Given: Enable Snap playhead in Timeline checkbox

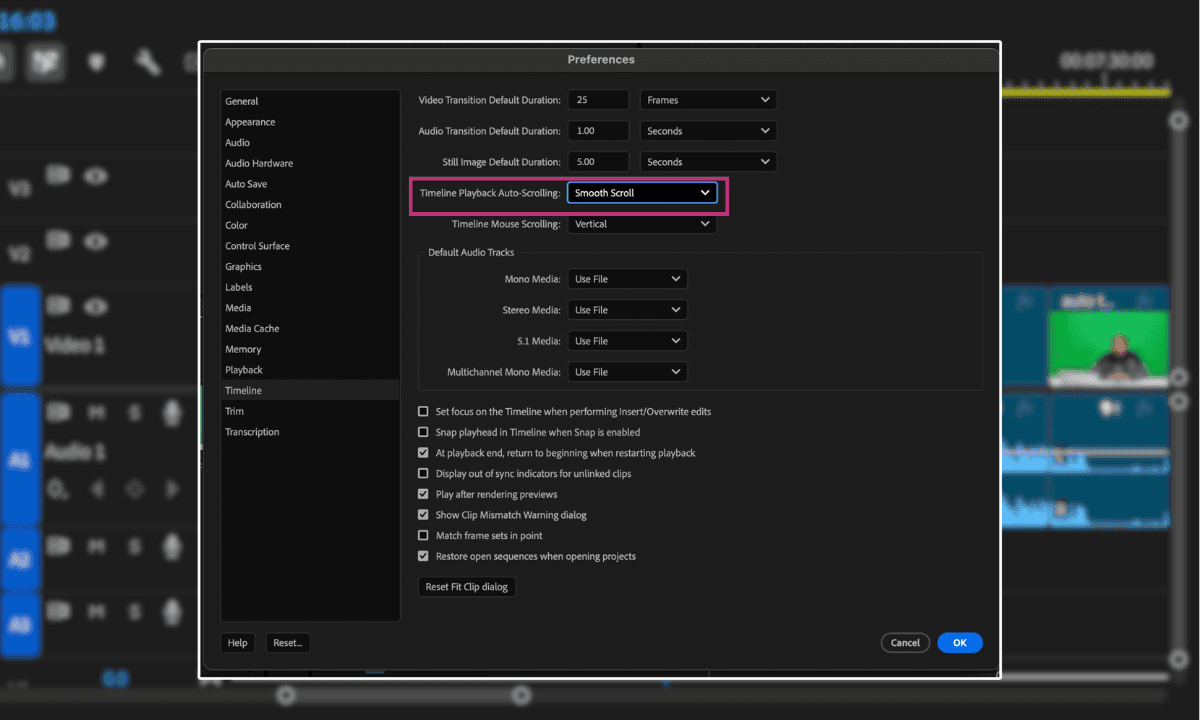Looking at the screenshot, I should [423, 432].
